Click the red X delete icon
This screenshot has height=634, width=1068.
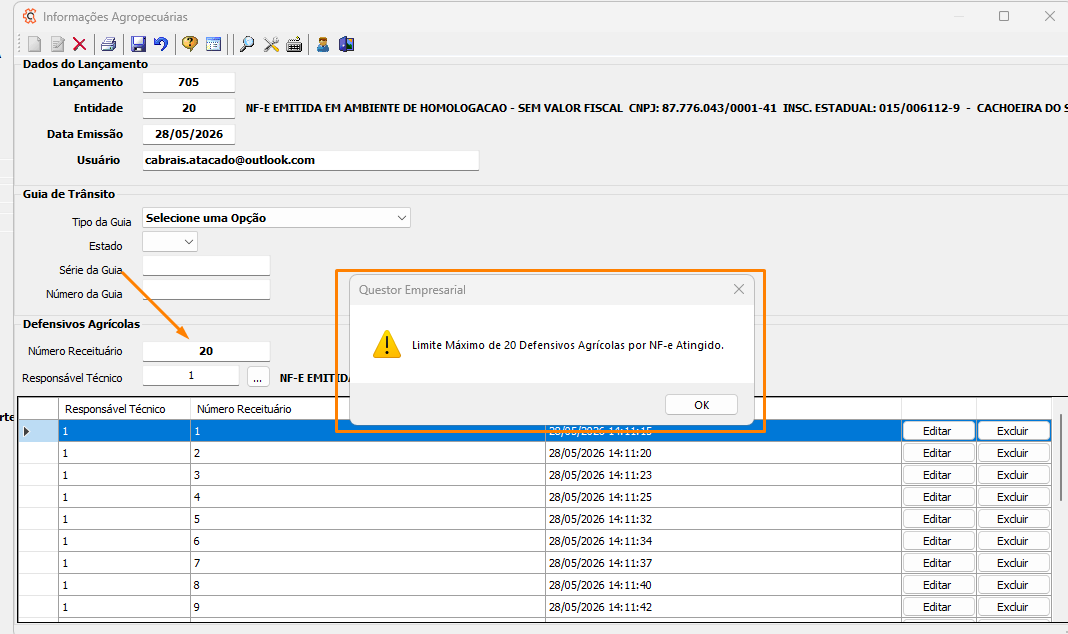80,44
